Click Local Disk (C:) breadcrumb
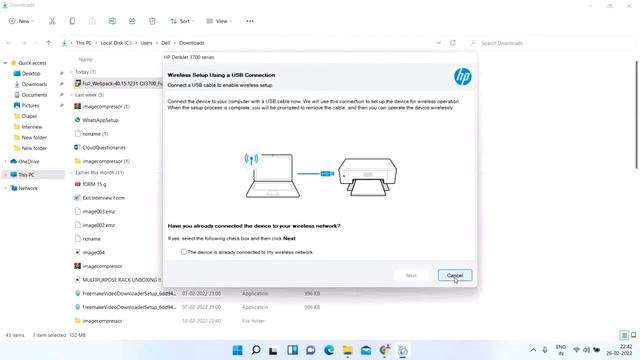Viewport: 640px width, 360px height. tap(116, 42)
